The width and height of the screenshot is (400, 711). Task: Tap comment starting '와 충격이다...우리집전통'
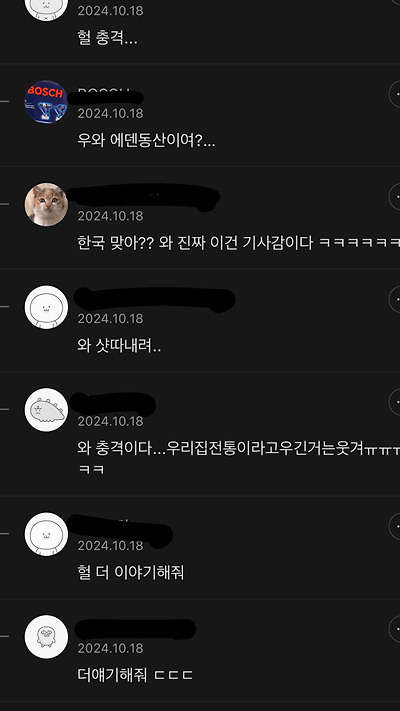point(239,458)
